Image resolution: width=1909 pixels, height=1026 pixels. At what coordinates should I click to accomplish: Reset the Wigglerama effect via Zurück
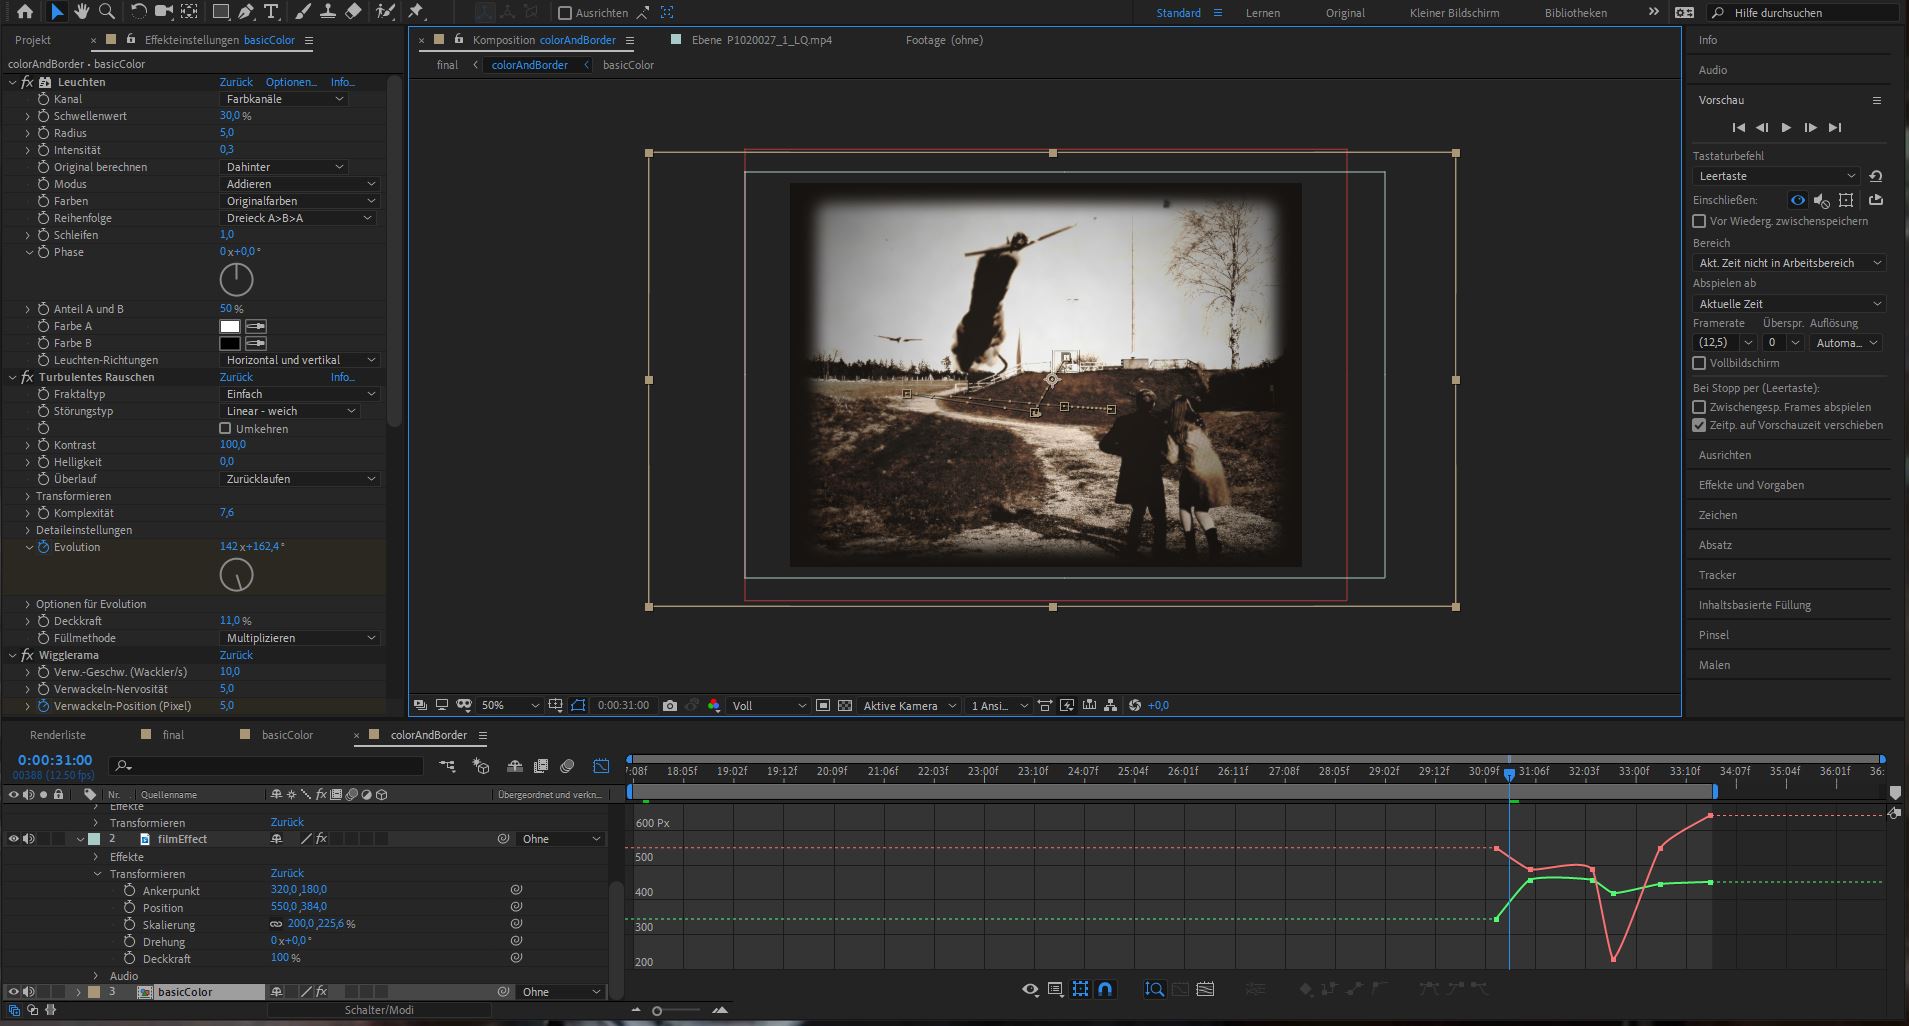(236, 655)
